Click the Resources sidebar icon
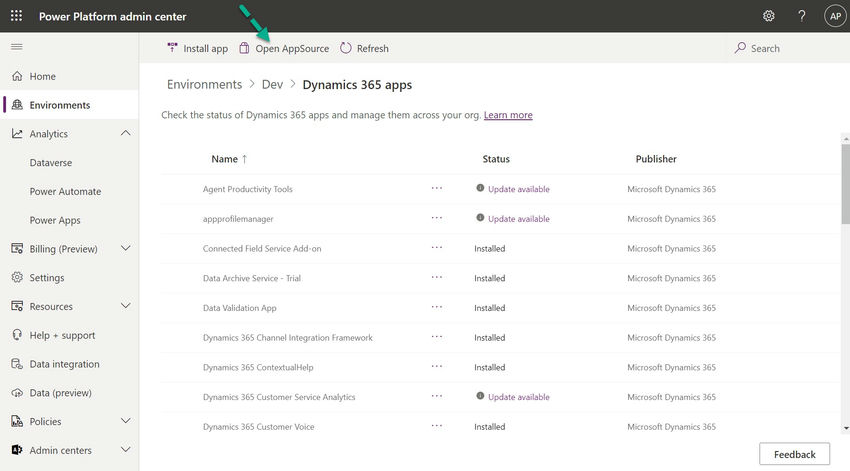The image size is (850, 471). tap(17, 306)
